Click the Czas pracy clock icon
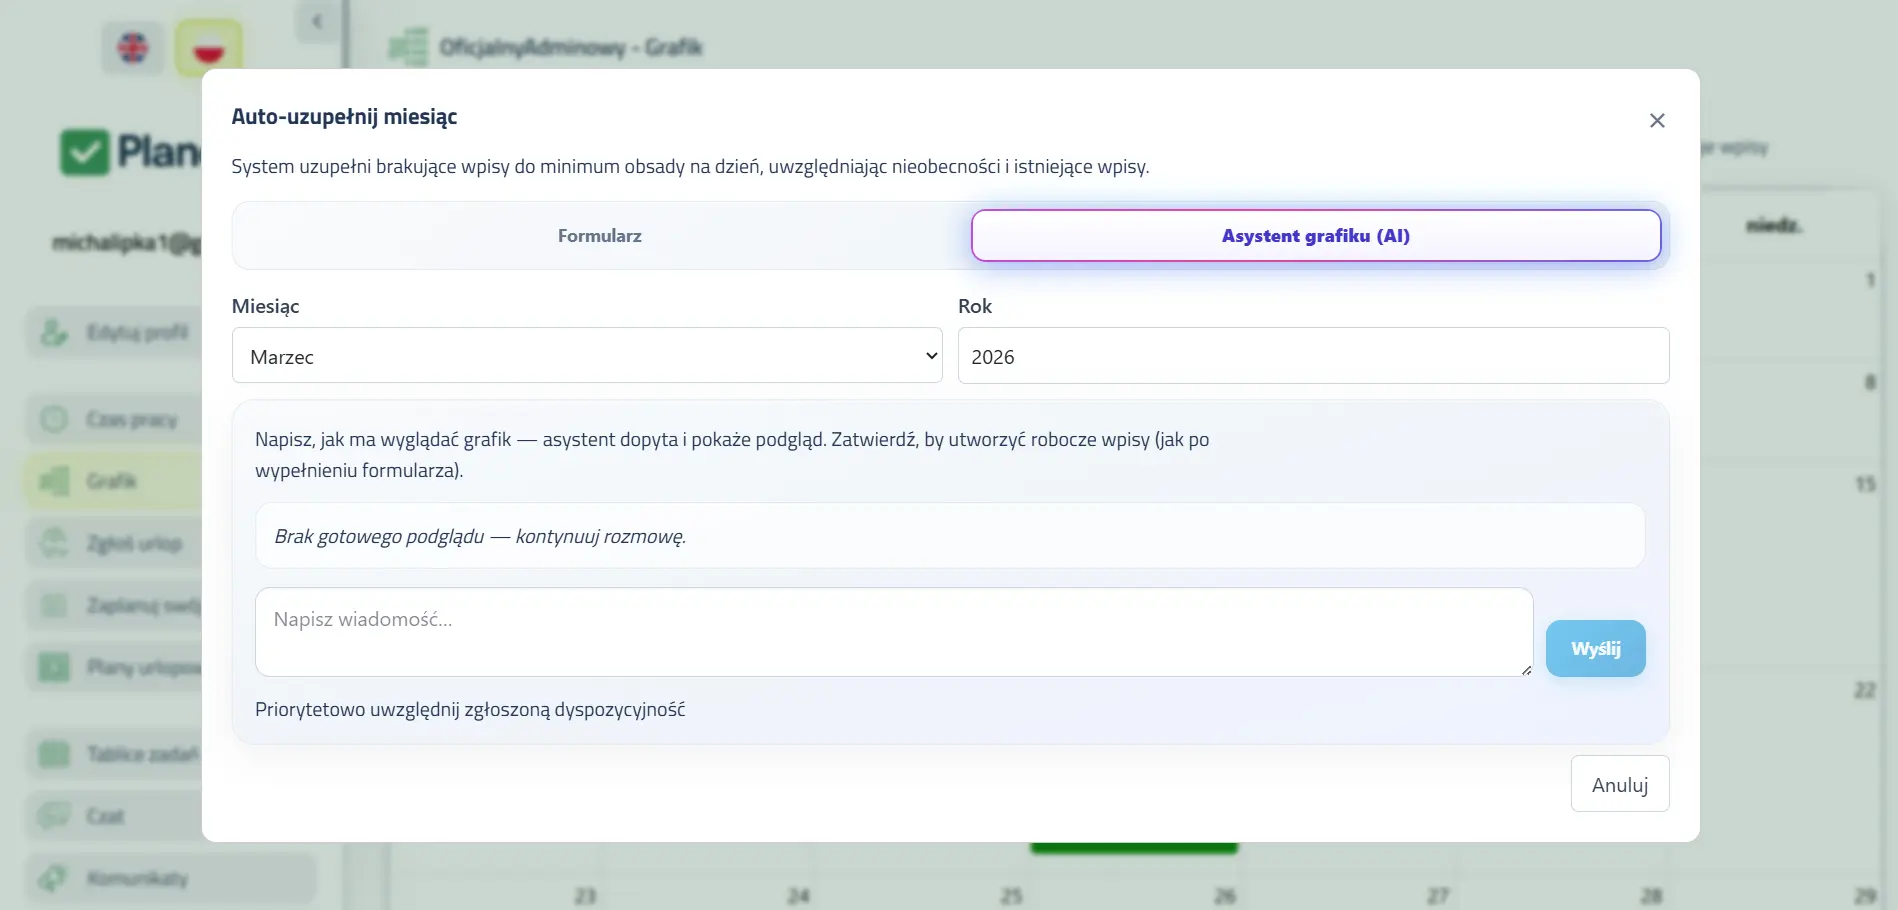 tap(54, 420)
